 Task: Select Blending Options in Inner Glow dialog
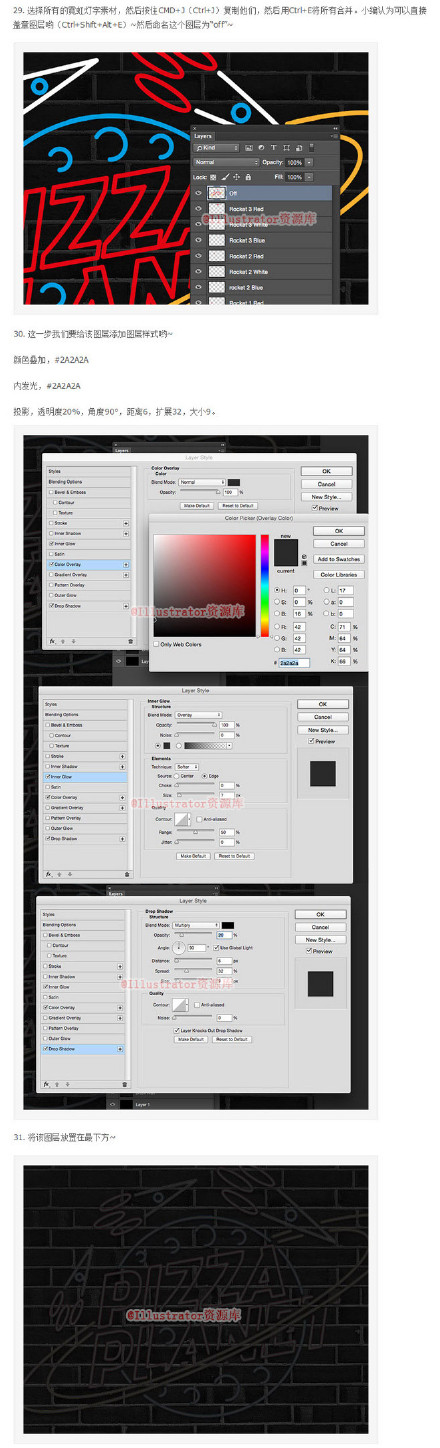point(62,715)
